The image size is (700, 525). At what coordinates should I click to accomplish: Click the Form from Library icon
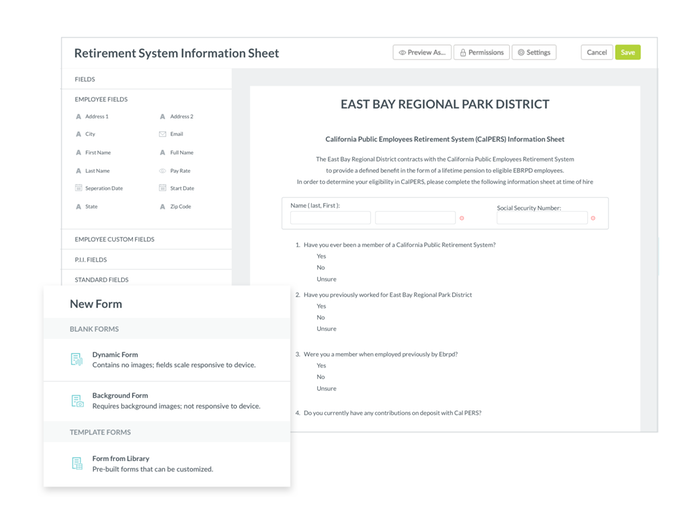tap(77, 463)
